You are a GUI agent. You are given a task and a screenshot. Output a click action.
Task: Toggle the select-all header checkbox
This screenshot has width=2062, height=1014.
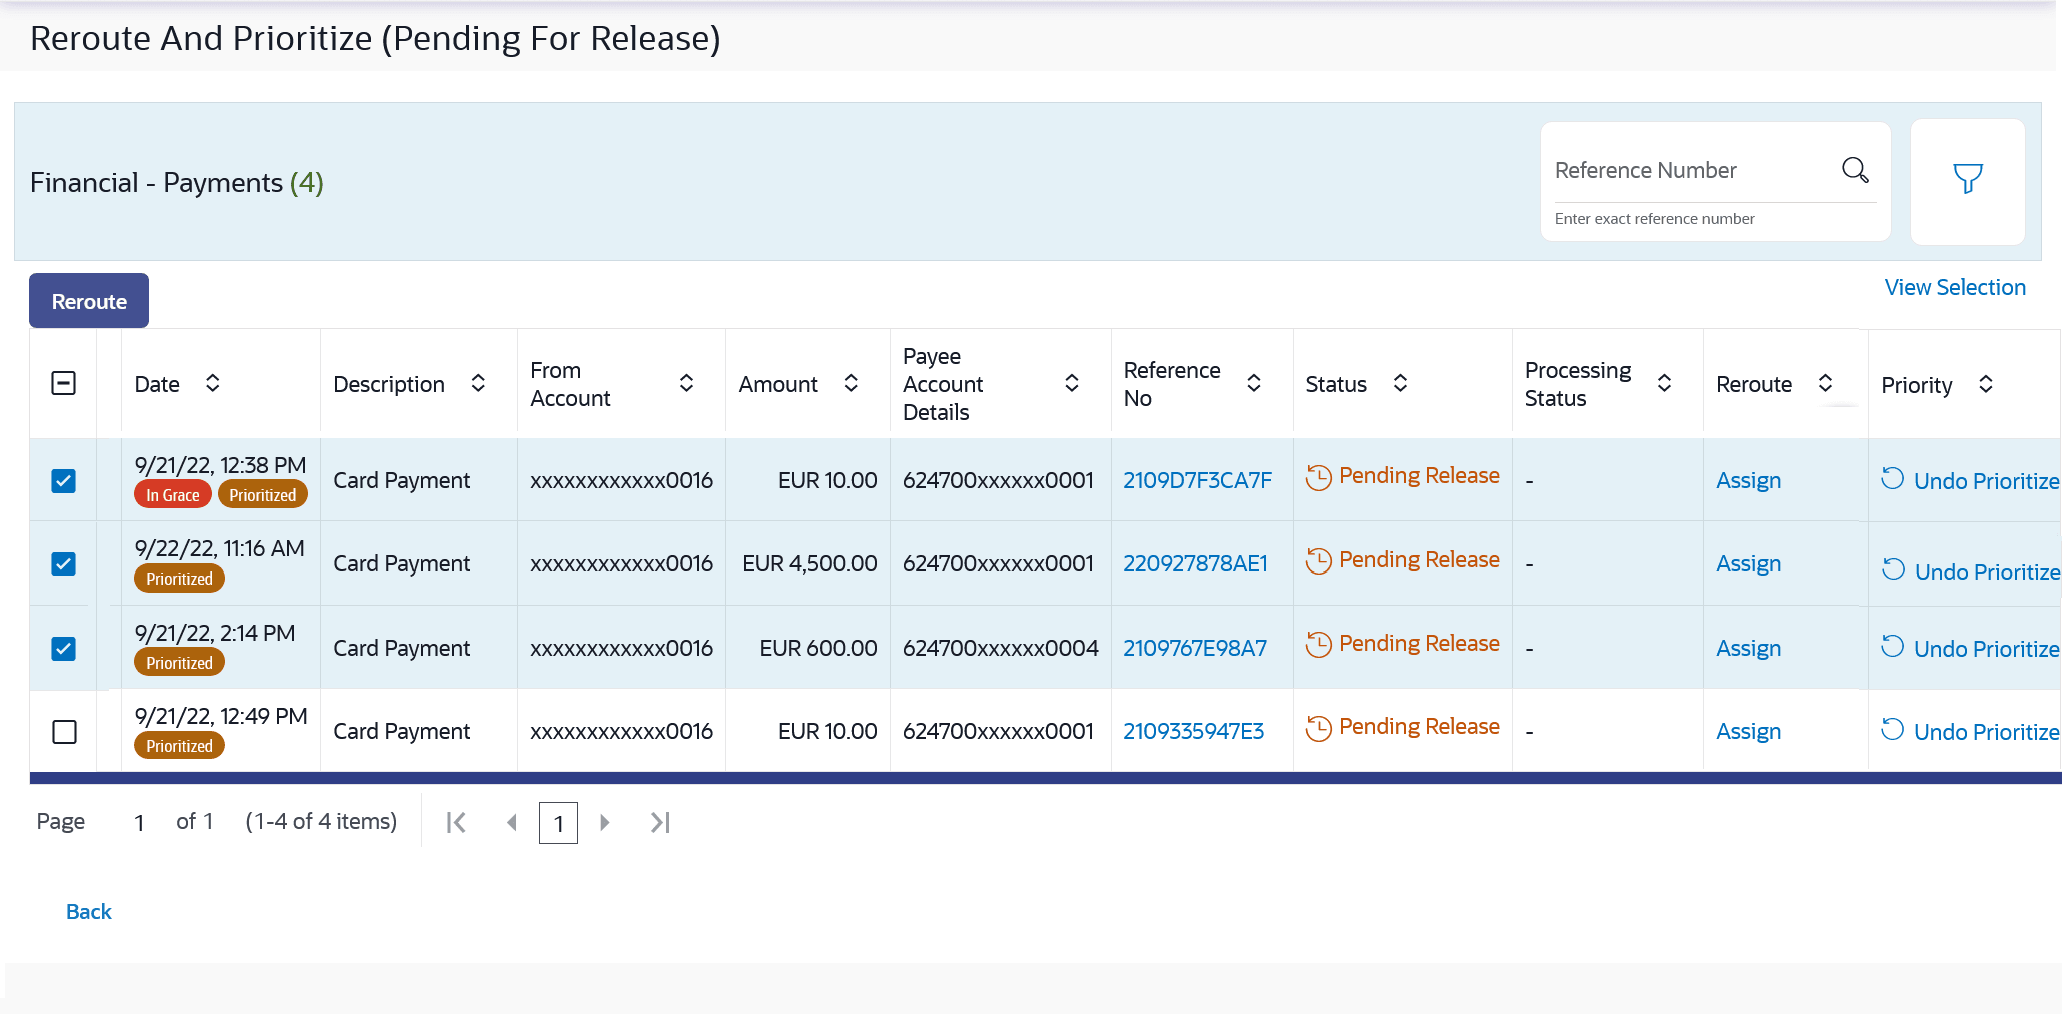click(x=64, y=383)
